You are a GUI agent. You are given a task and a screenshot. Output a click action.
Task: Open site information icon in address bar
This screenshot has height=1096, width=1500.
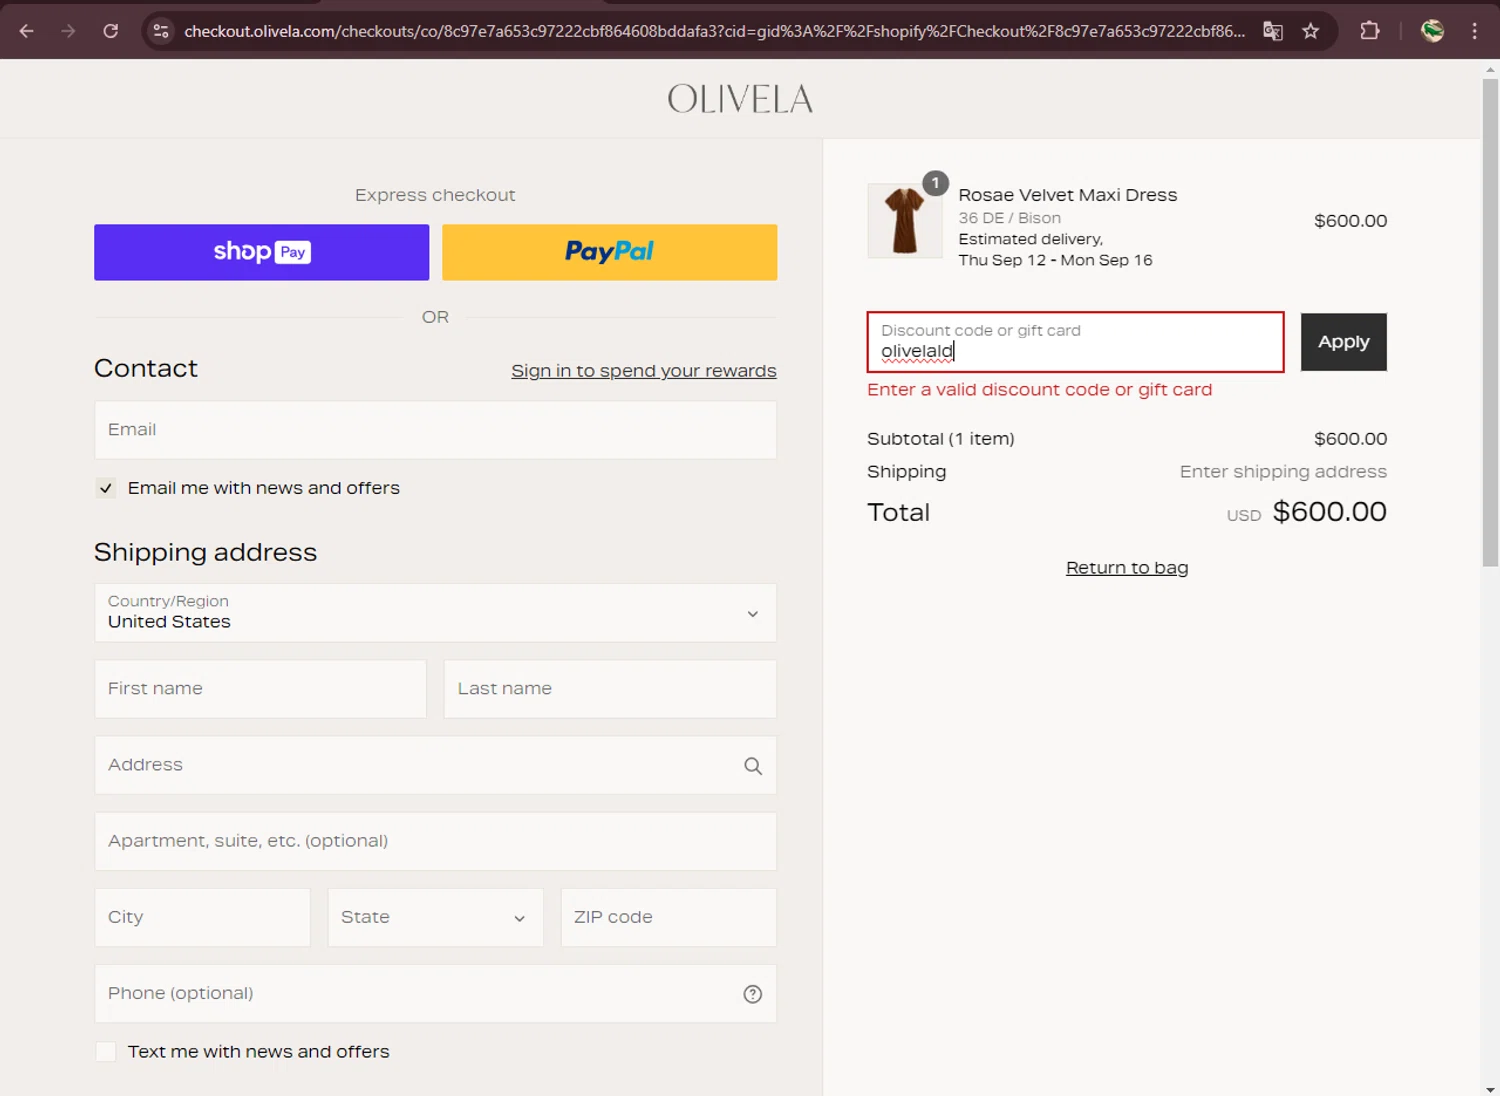(x=161, y=31)
